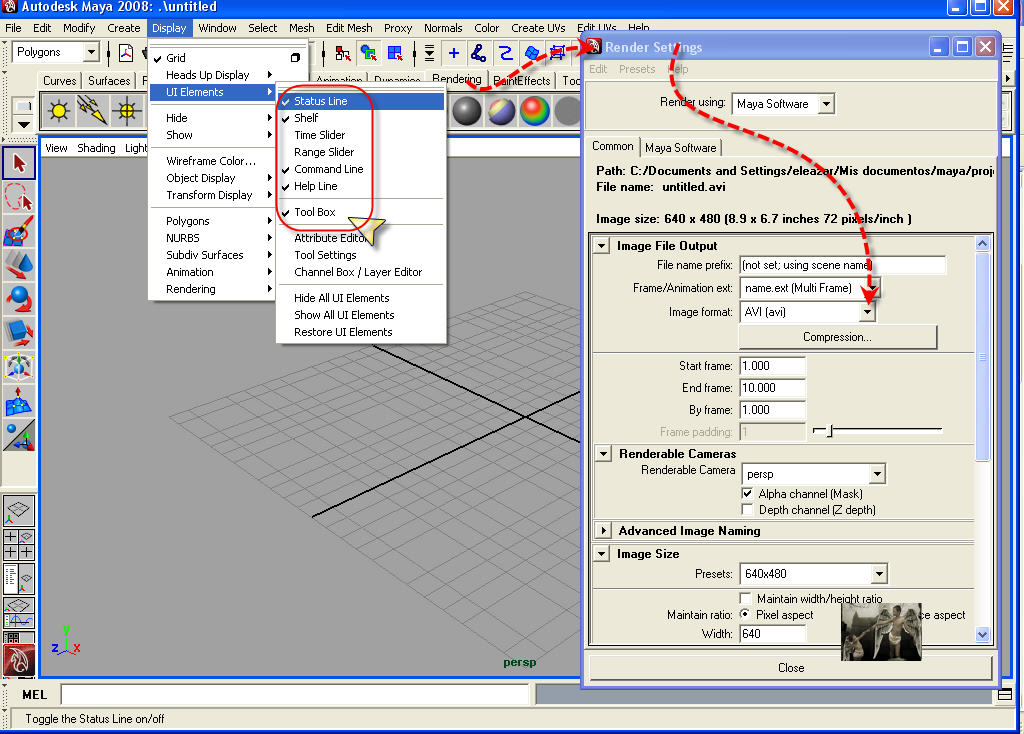Expand the Advanced Image Naming section
Screen dimensions: 1024x734
603,530
